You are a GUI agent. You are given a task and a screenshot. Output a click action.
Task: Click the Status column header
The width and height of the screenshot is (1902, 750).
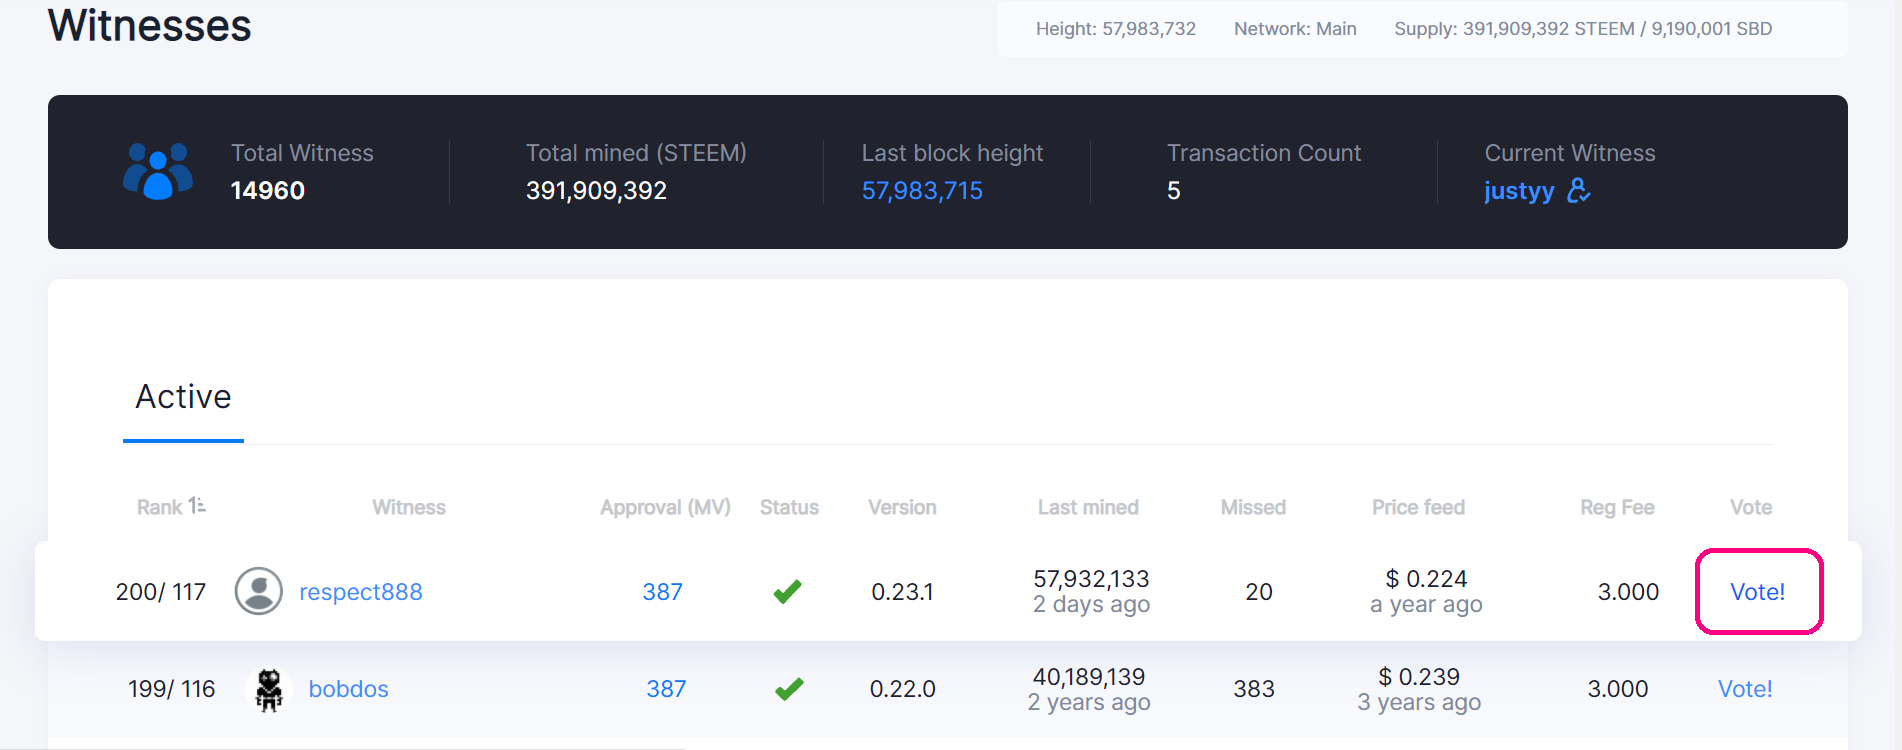(x=789, y=507)
